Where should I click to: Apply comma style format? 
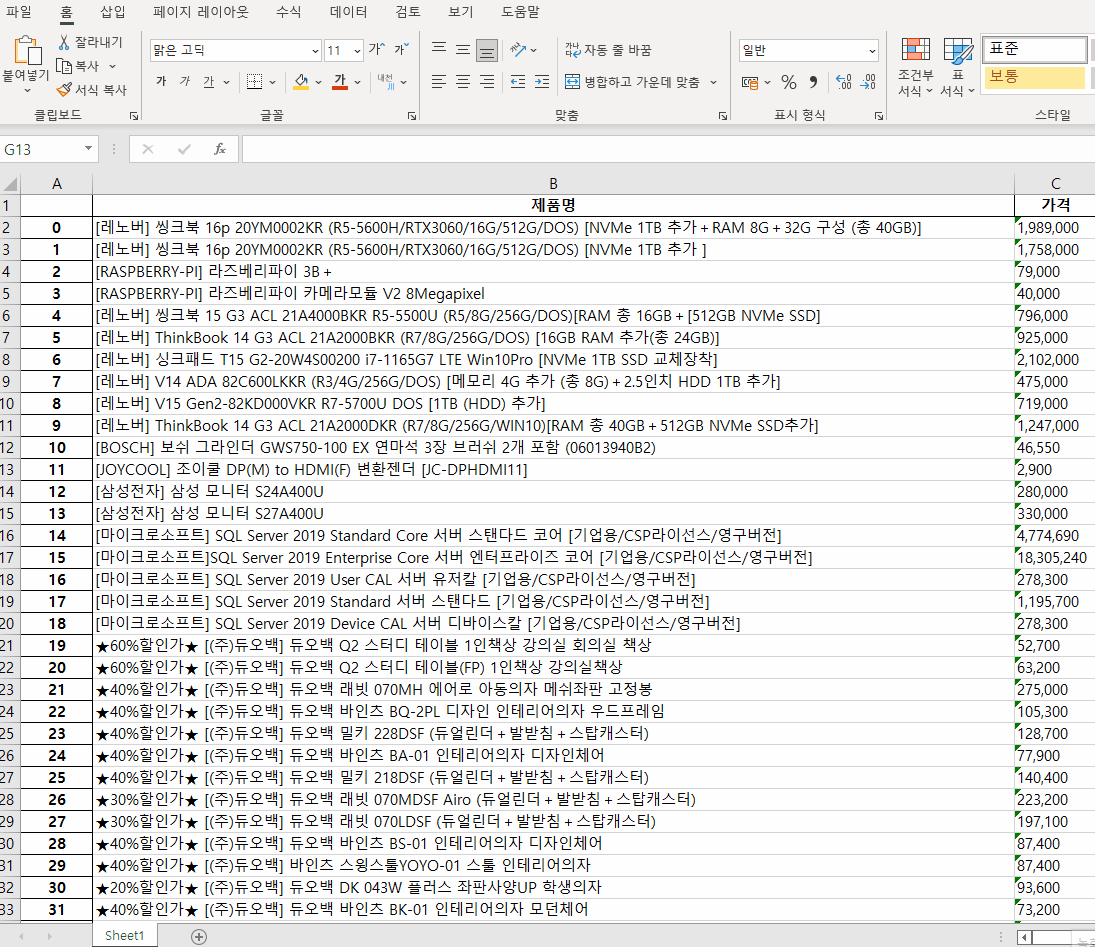(813, 82)
